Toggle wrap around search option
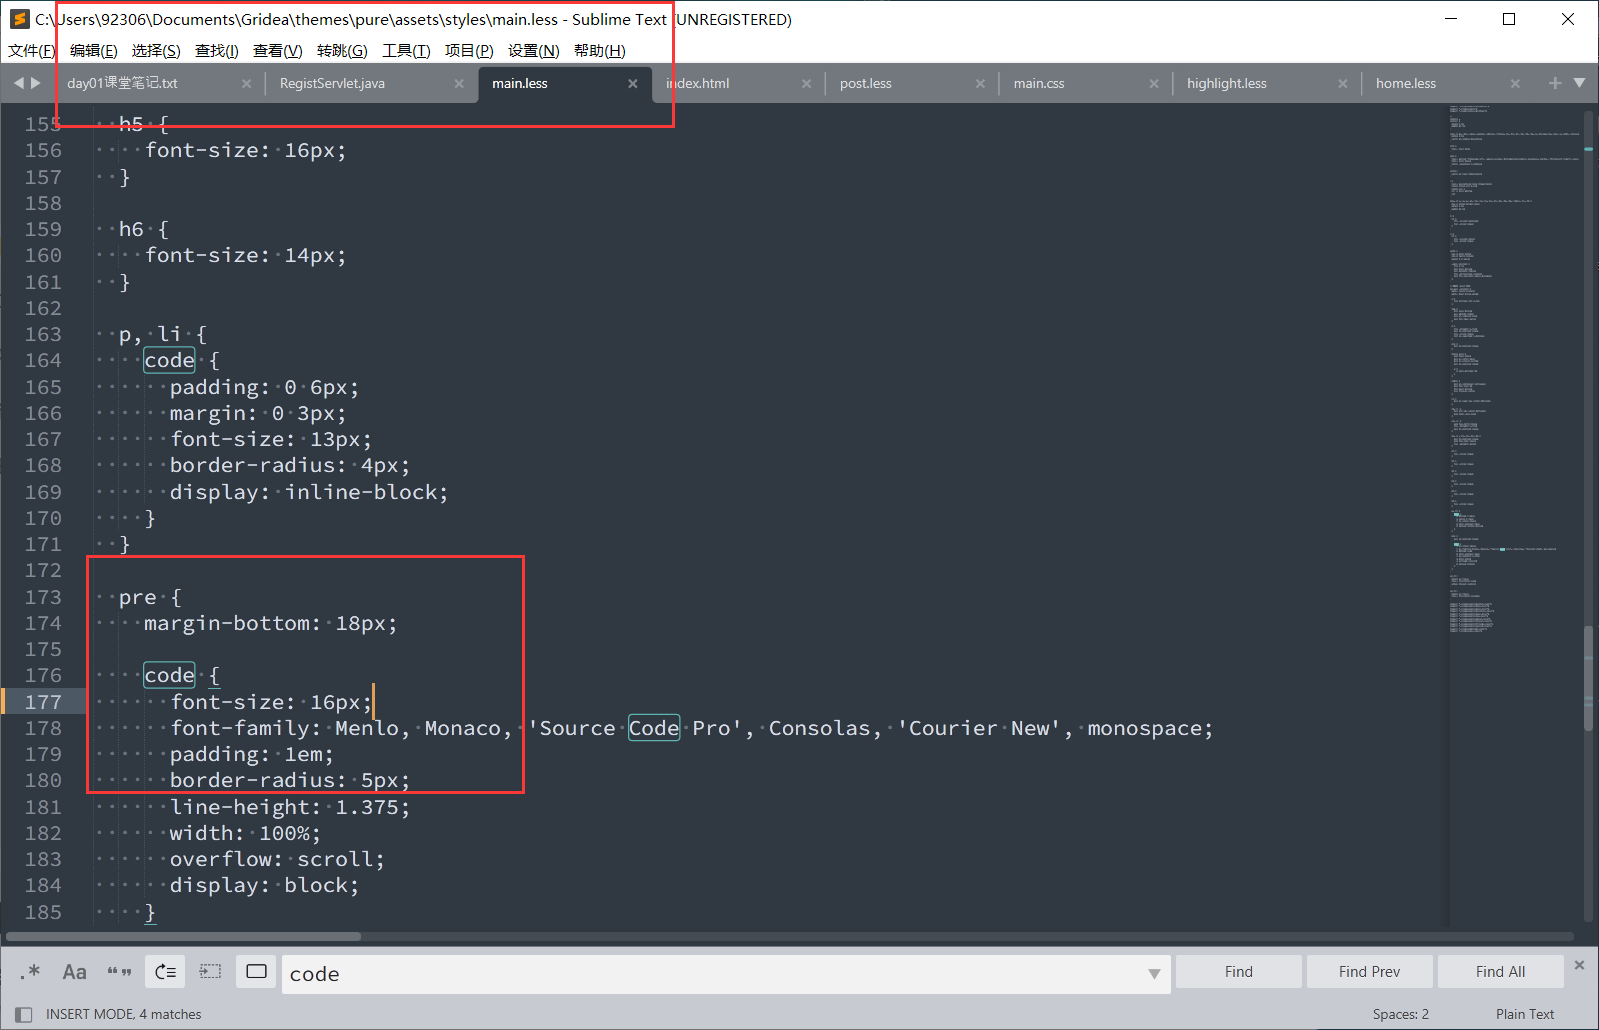 166,972
